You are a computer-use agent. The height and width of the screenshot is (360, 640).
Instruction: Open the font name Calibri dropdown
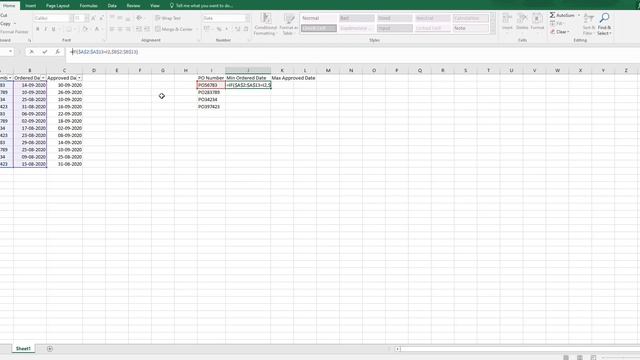71,18
